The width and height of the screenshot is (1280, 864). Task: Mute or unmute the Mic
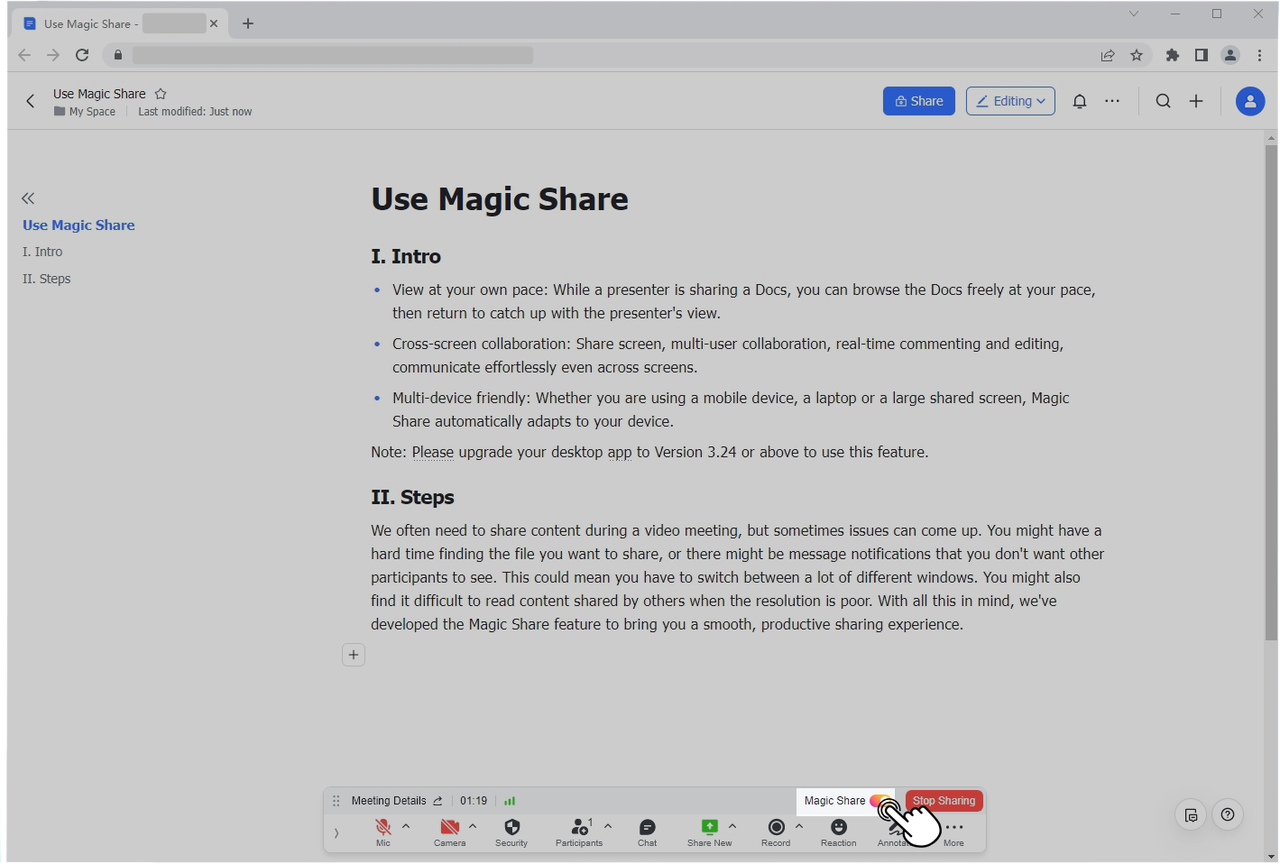pos(383,832)
